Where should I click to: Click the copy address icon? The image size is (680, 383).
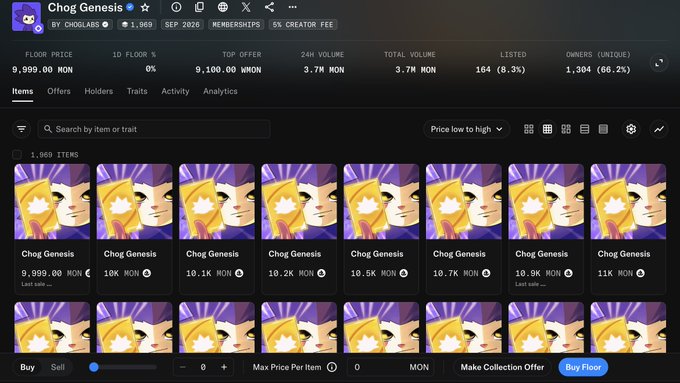tap(199, 7)
